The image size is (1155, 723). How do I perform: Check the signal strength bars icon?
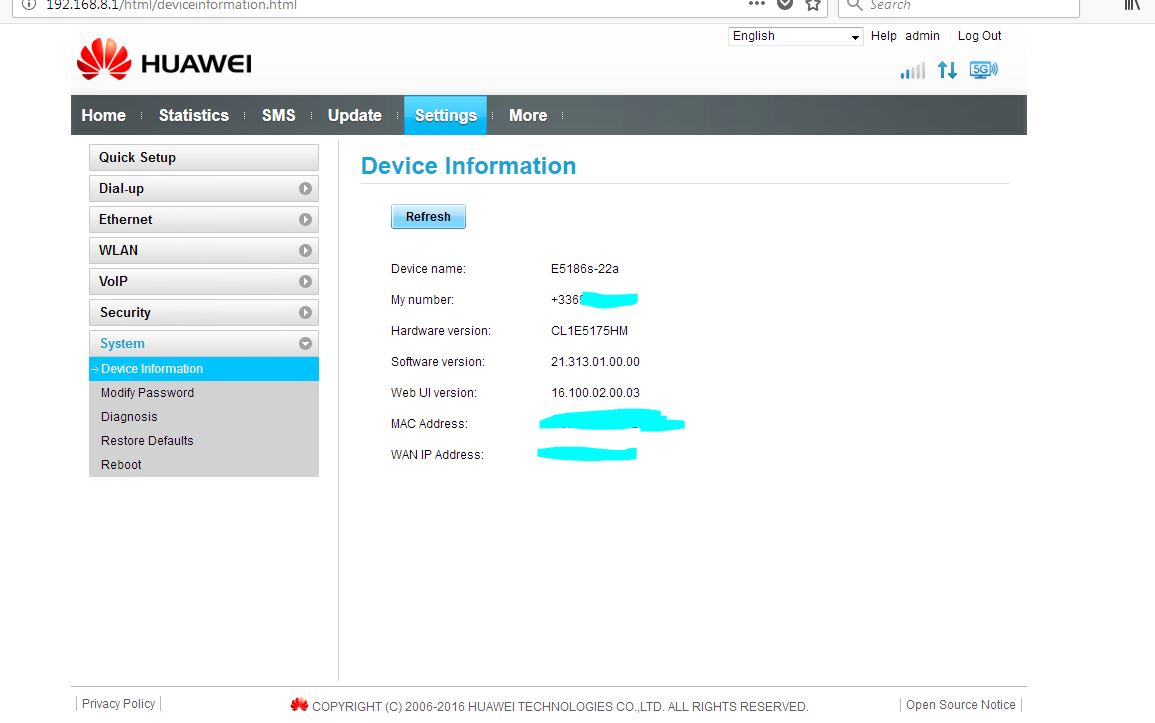coord(913,71)
